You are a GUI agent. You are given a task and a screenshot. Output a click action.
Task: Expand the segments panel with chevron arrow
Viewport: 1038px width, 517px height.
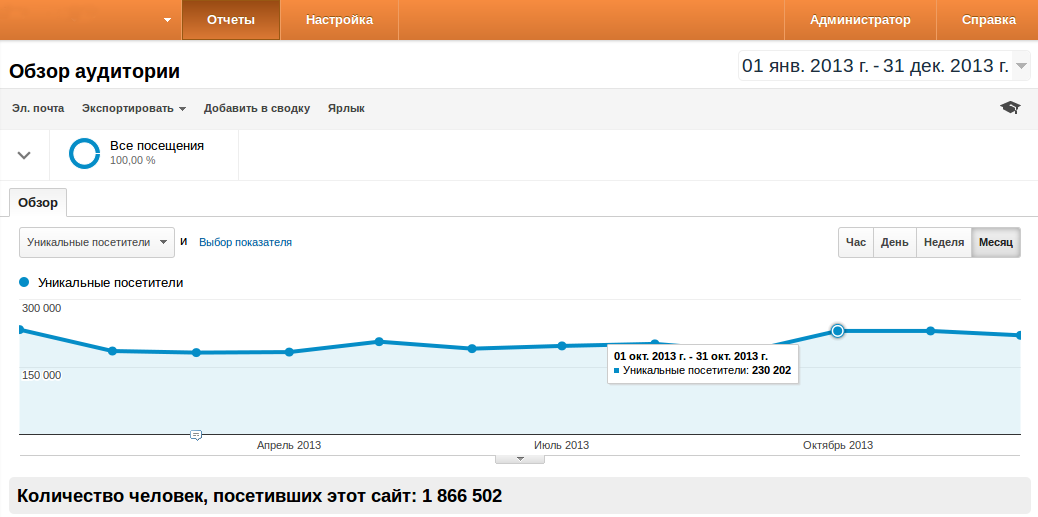coord(25,155)
